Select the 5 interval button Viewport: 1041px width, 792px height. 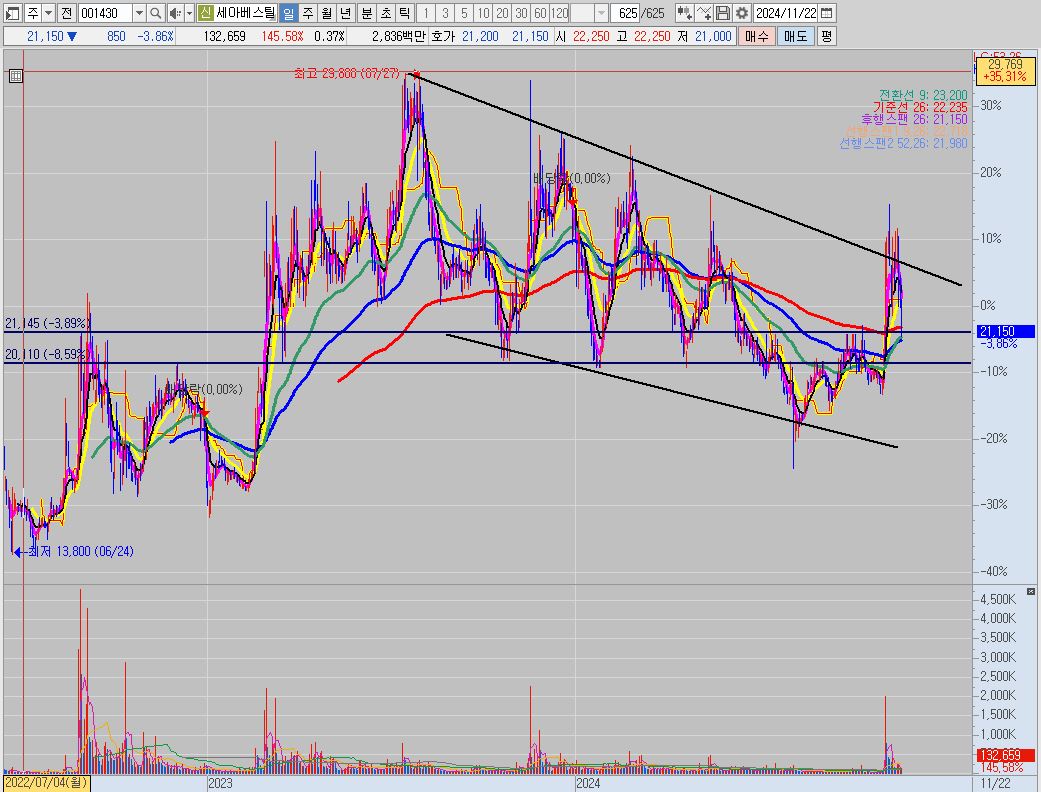pyautogui.click(x=464, y=13)
